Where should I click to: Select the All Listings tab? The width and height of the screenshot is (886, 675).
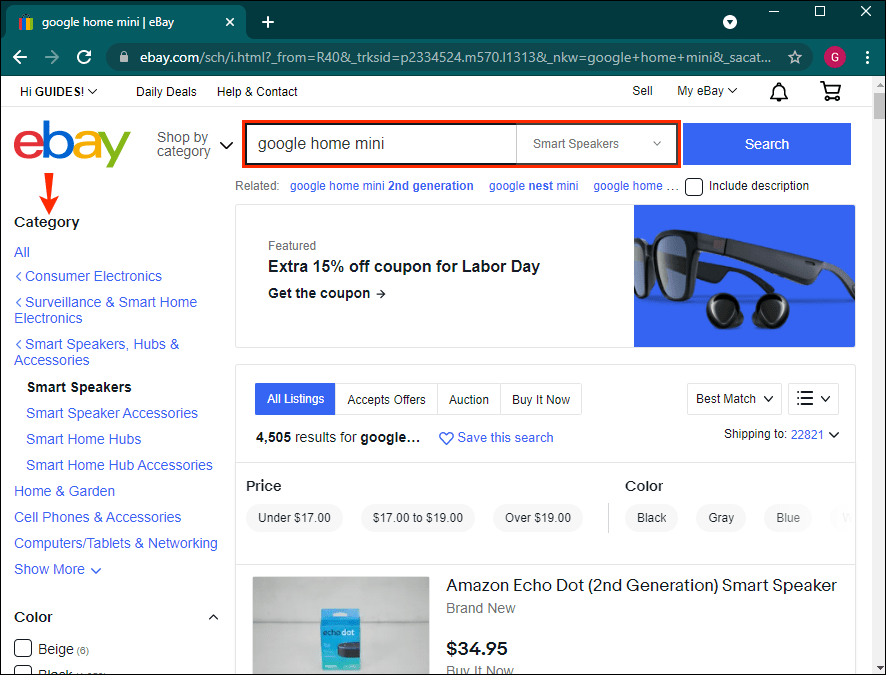295,399
